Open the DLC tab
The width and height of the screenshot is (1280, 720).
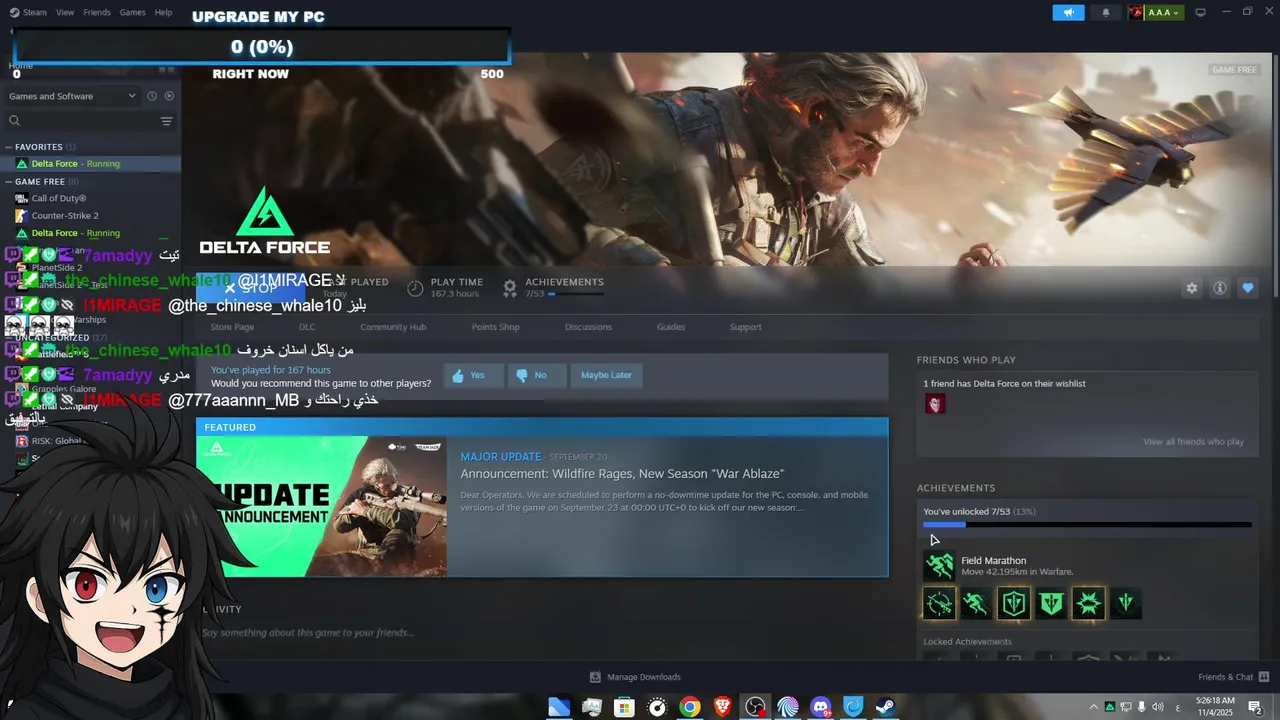coord(307,327)
